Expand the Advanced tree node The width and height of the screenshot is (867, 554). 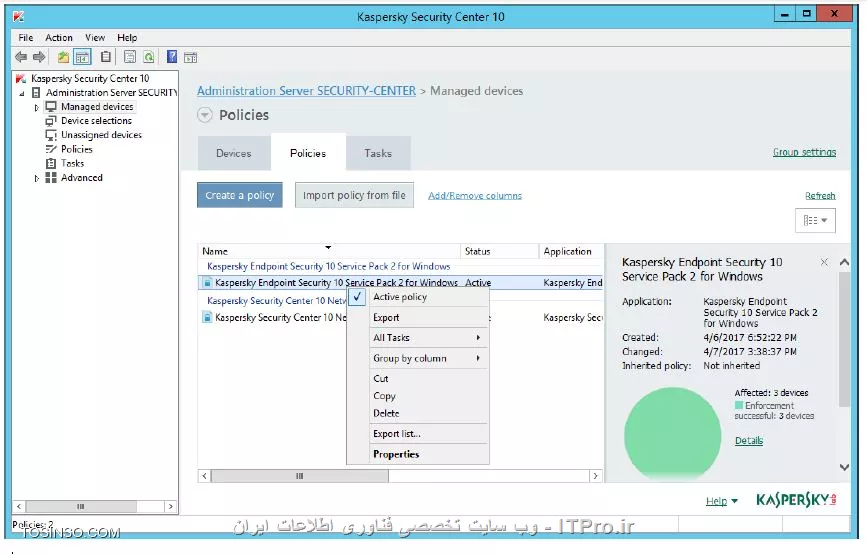pos(36,178)
